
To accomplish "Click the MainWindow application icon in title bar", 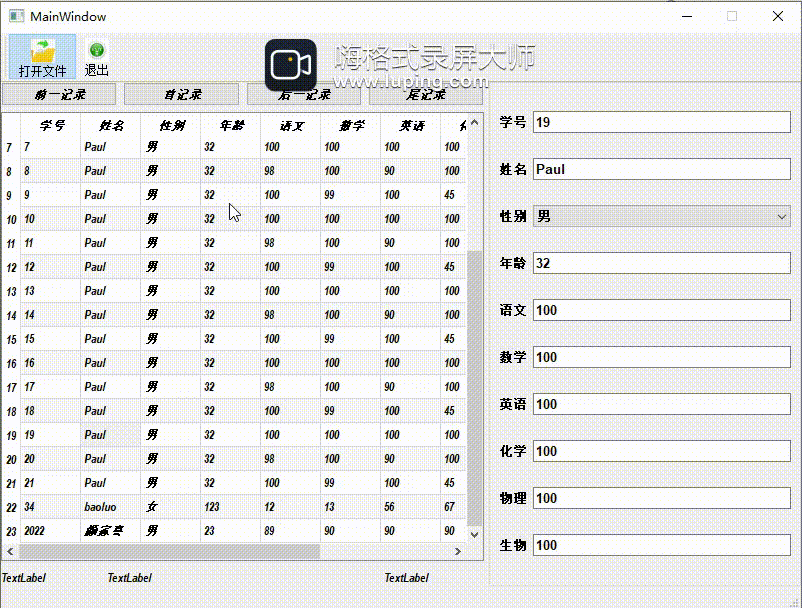I will pos(15,16).
